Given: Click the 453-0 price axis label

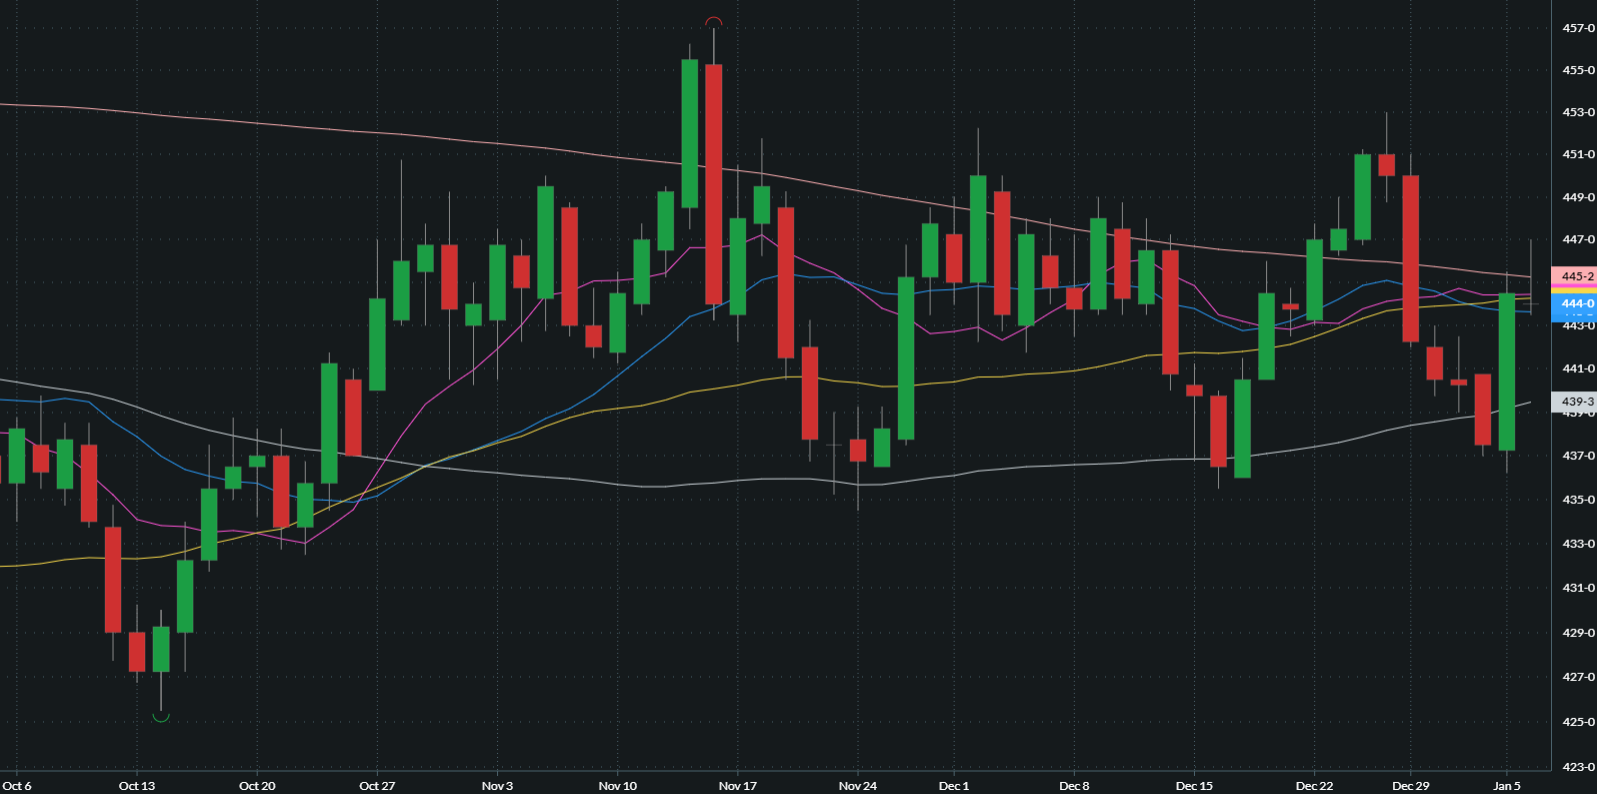Looking at the screenshot, I should [x=1579, y=112].
